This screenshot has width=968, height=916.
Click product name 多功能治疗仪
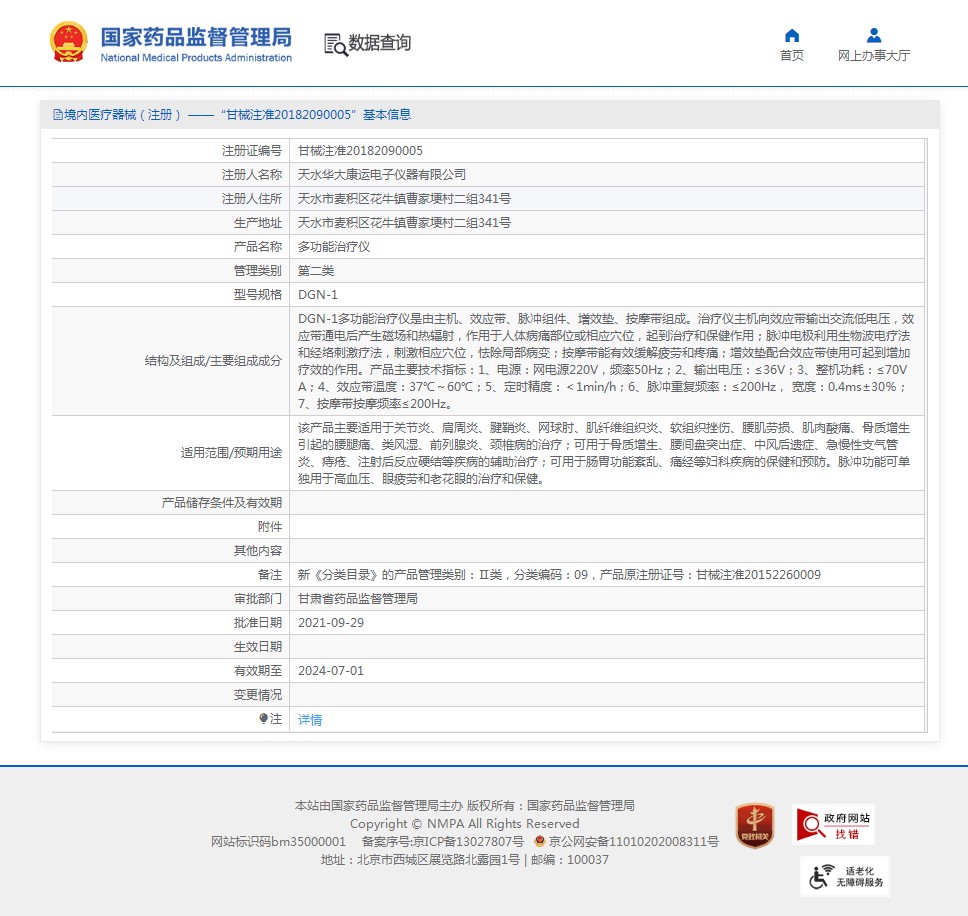tap(334, 247)
